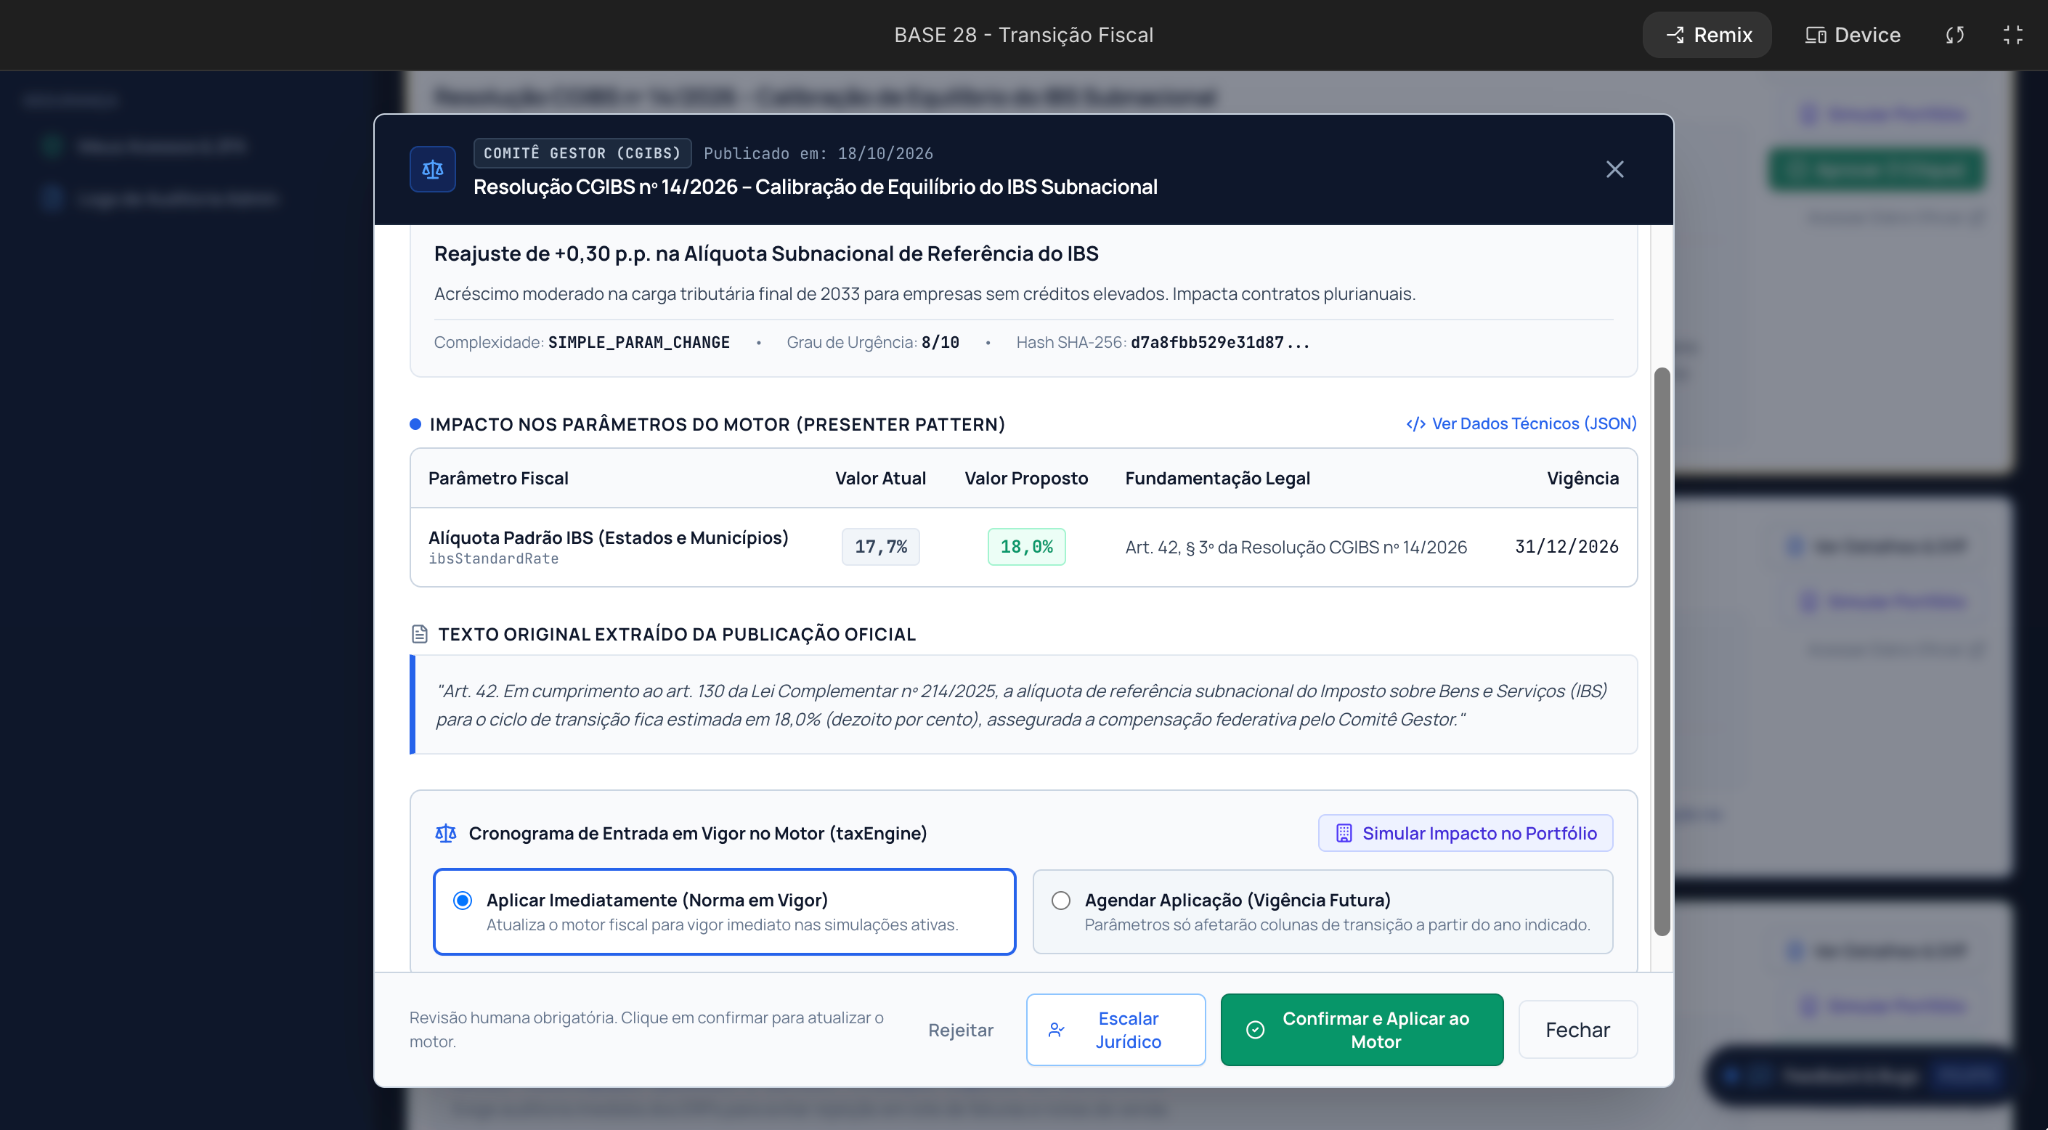Close the resolution dialog with X

[x=1615, y=169]
